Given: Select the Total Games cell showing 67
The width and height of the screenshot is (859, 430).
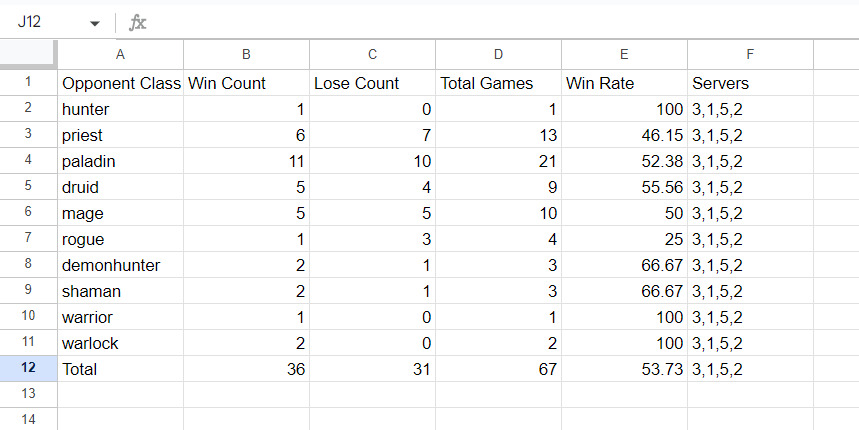Looking at the screenshot, I should pyautogui.click(x=498, y=369).
